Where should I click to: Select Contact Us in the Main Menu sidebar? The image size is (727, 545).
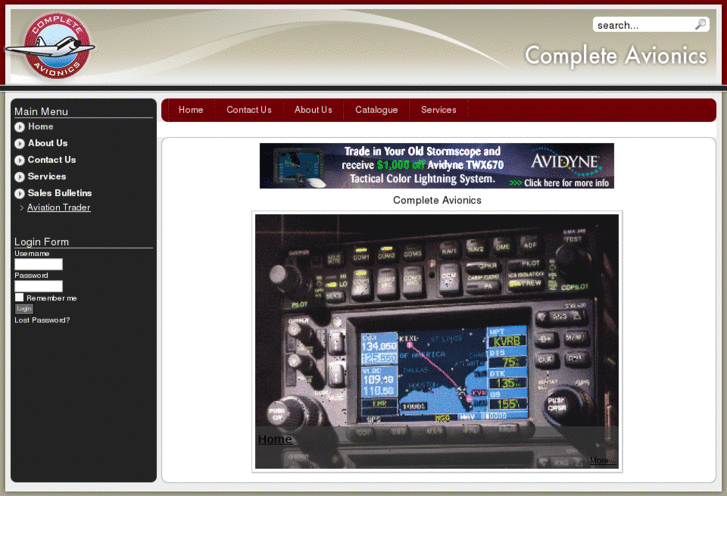(x=51, y=160)
